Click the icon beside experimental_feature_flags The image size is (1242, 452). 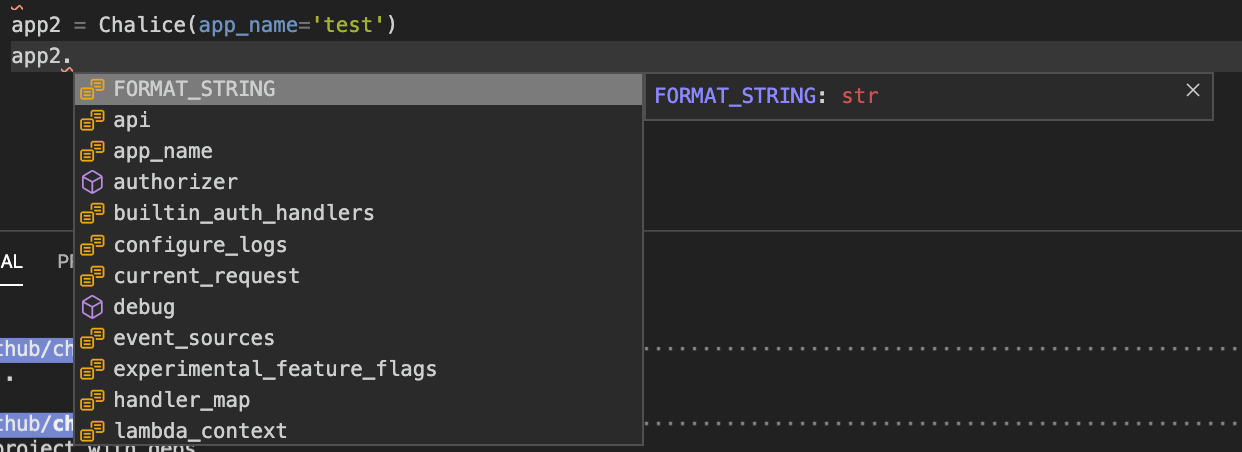(x=92, y=368)
